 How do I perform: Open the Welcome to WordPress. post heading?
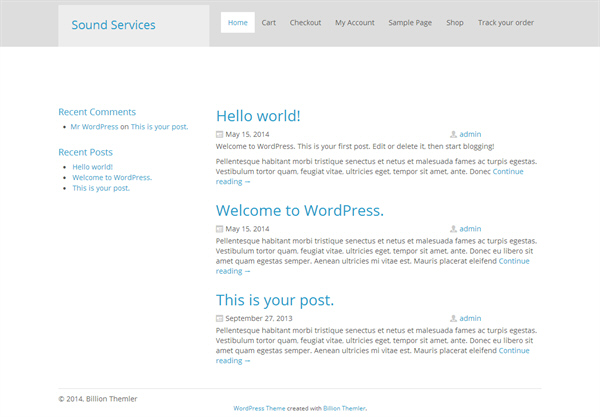pyautogui.click(x=300, y=210)
